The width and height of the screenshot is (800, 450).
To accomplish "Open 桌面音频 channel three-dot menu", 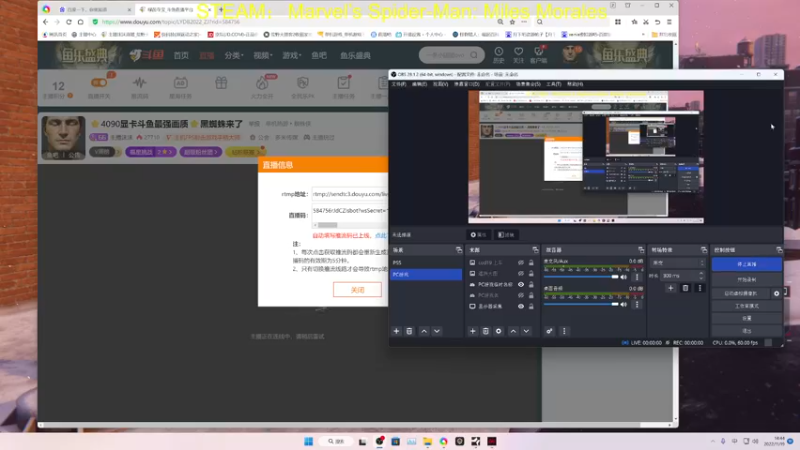I will tap(637, 304).
